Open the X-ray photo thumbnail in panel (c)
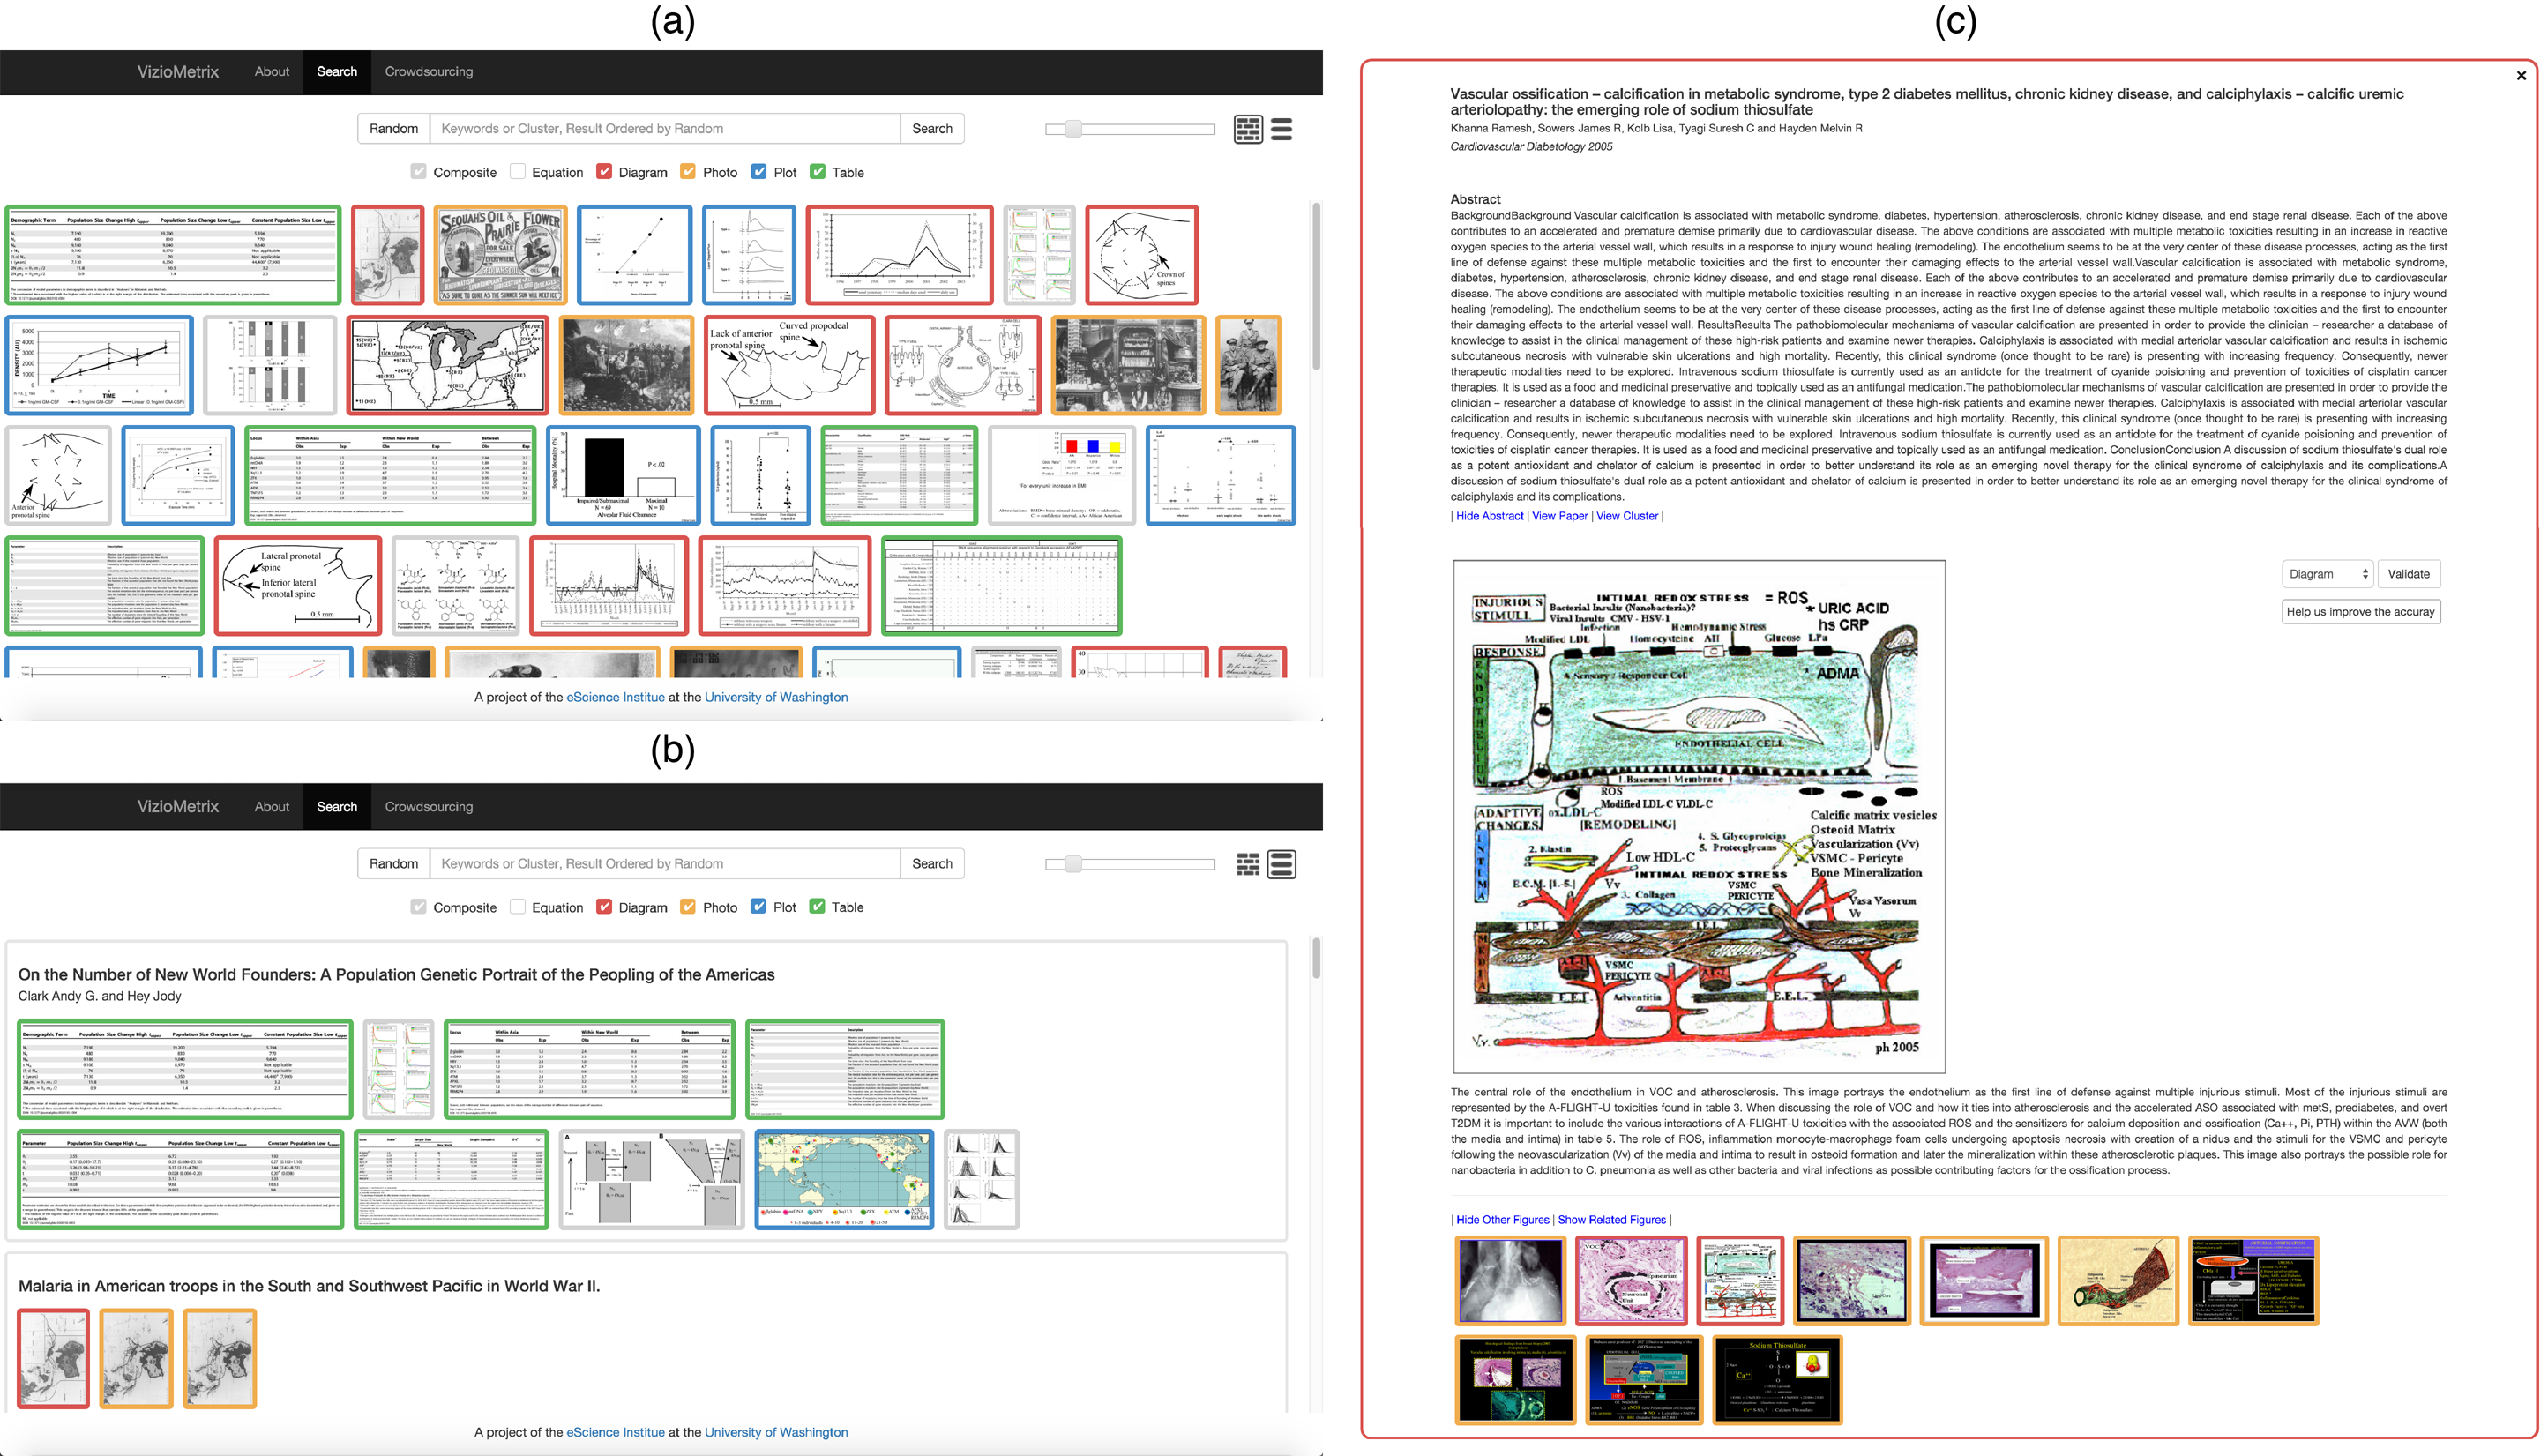Viewport: 2548px width, 1456px height. pos(1511,1281)
